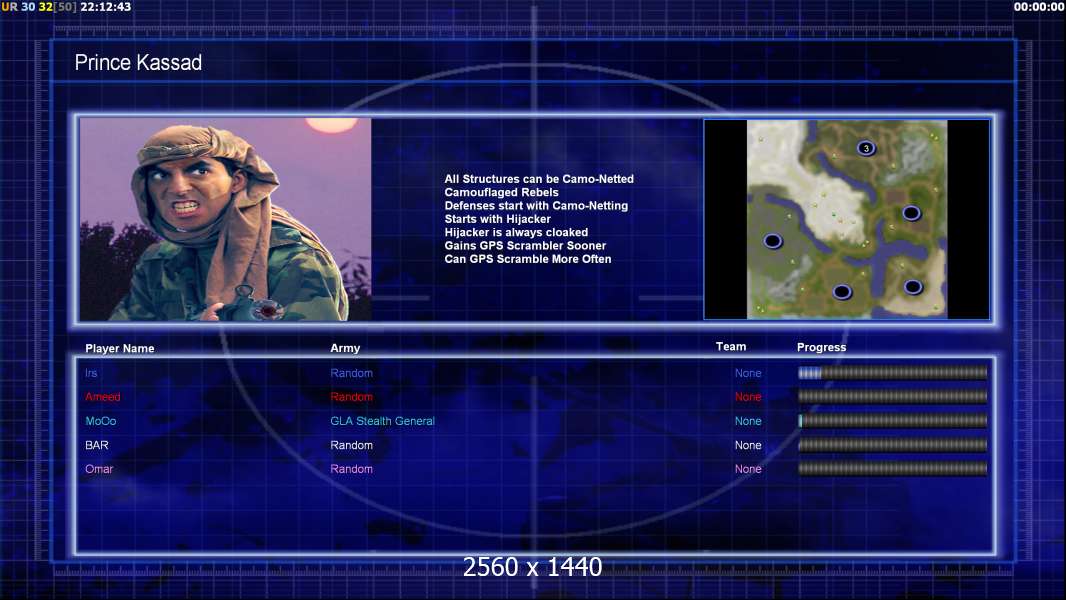Select player name 'Irs'
This screenshot has height=600, width=1066.
[x=91, y=373]
